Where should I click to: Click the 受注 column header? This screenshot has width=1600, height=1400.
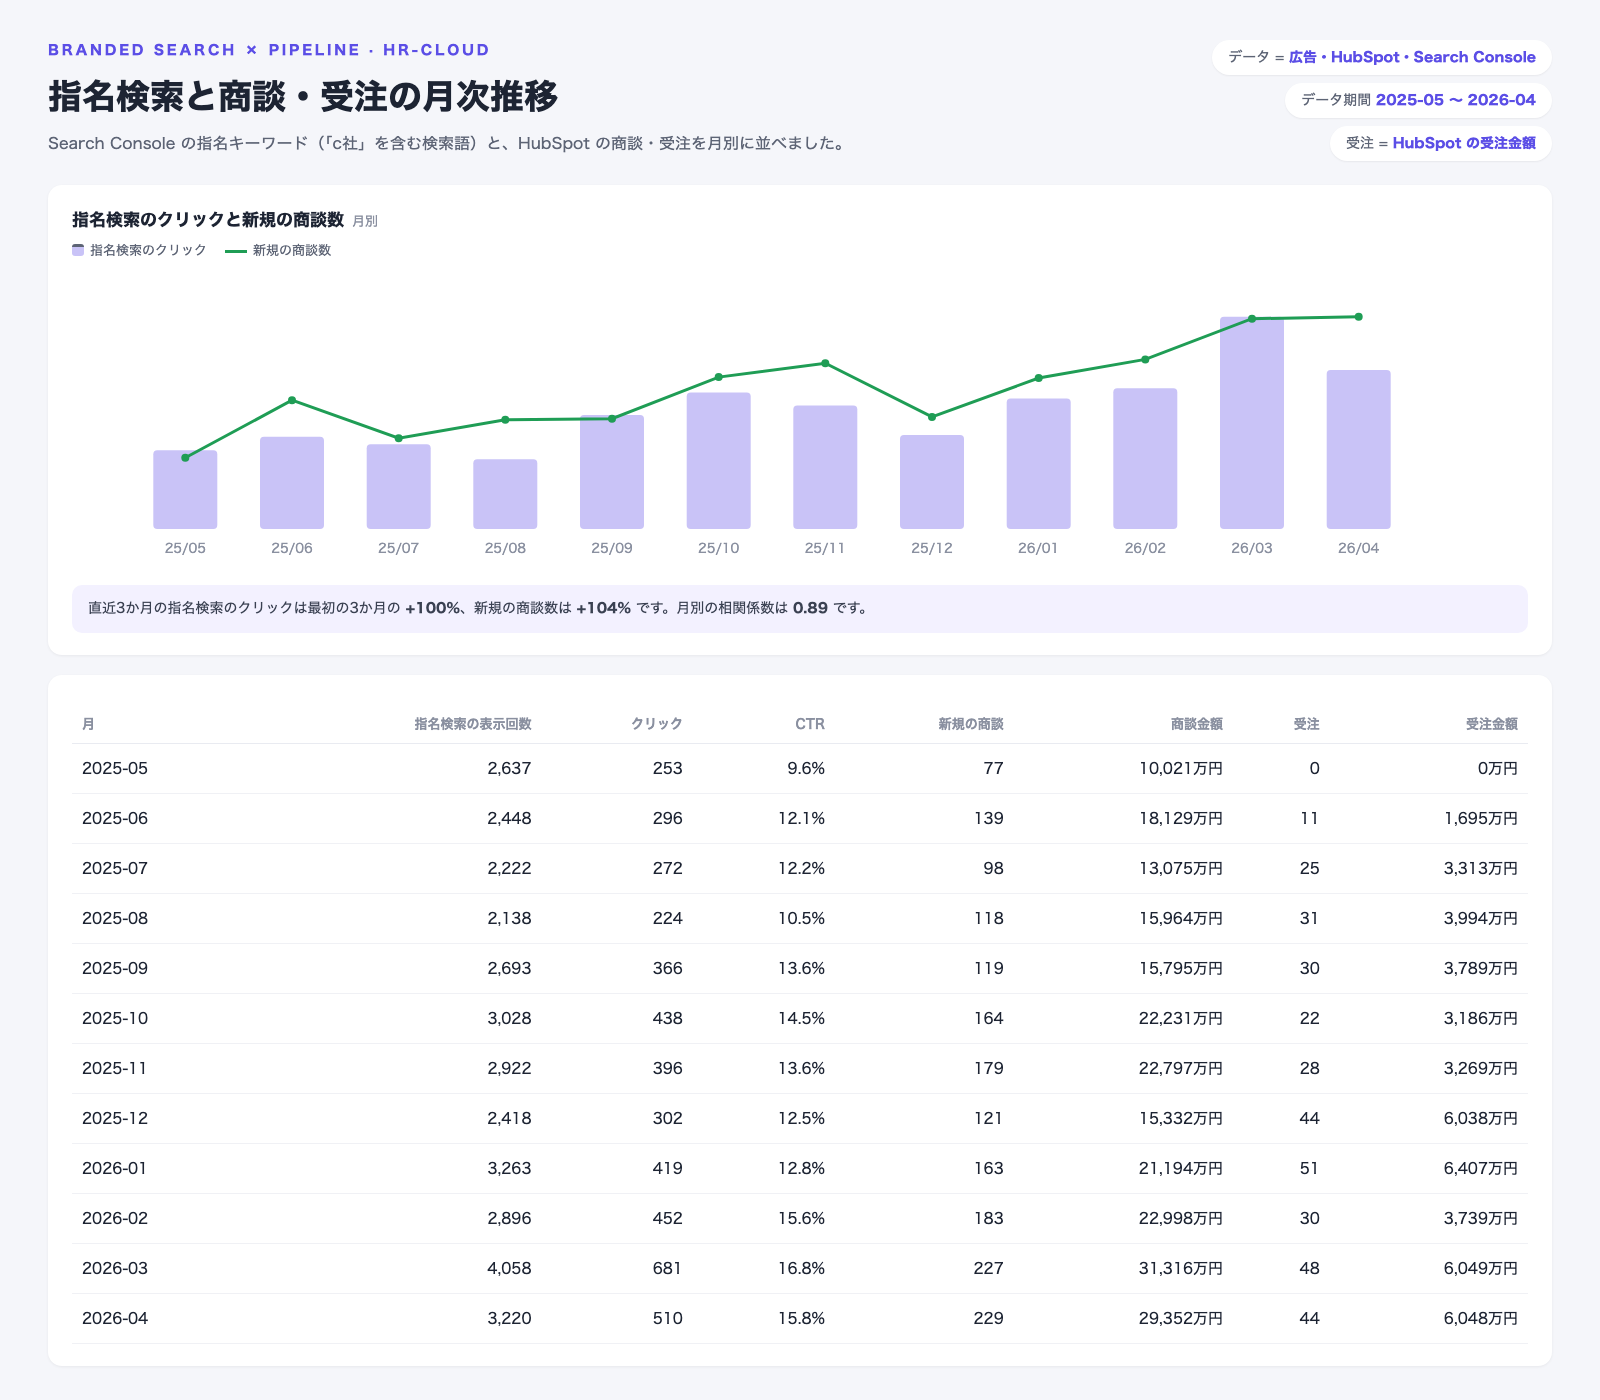tap(1307, 724)
